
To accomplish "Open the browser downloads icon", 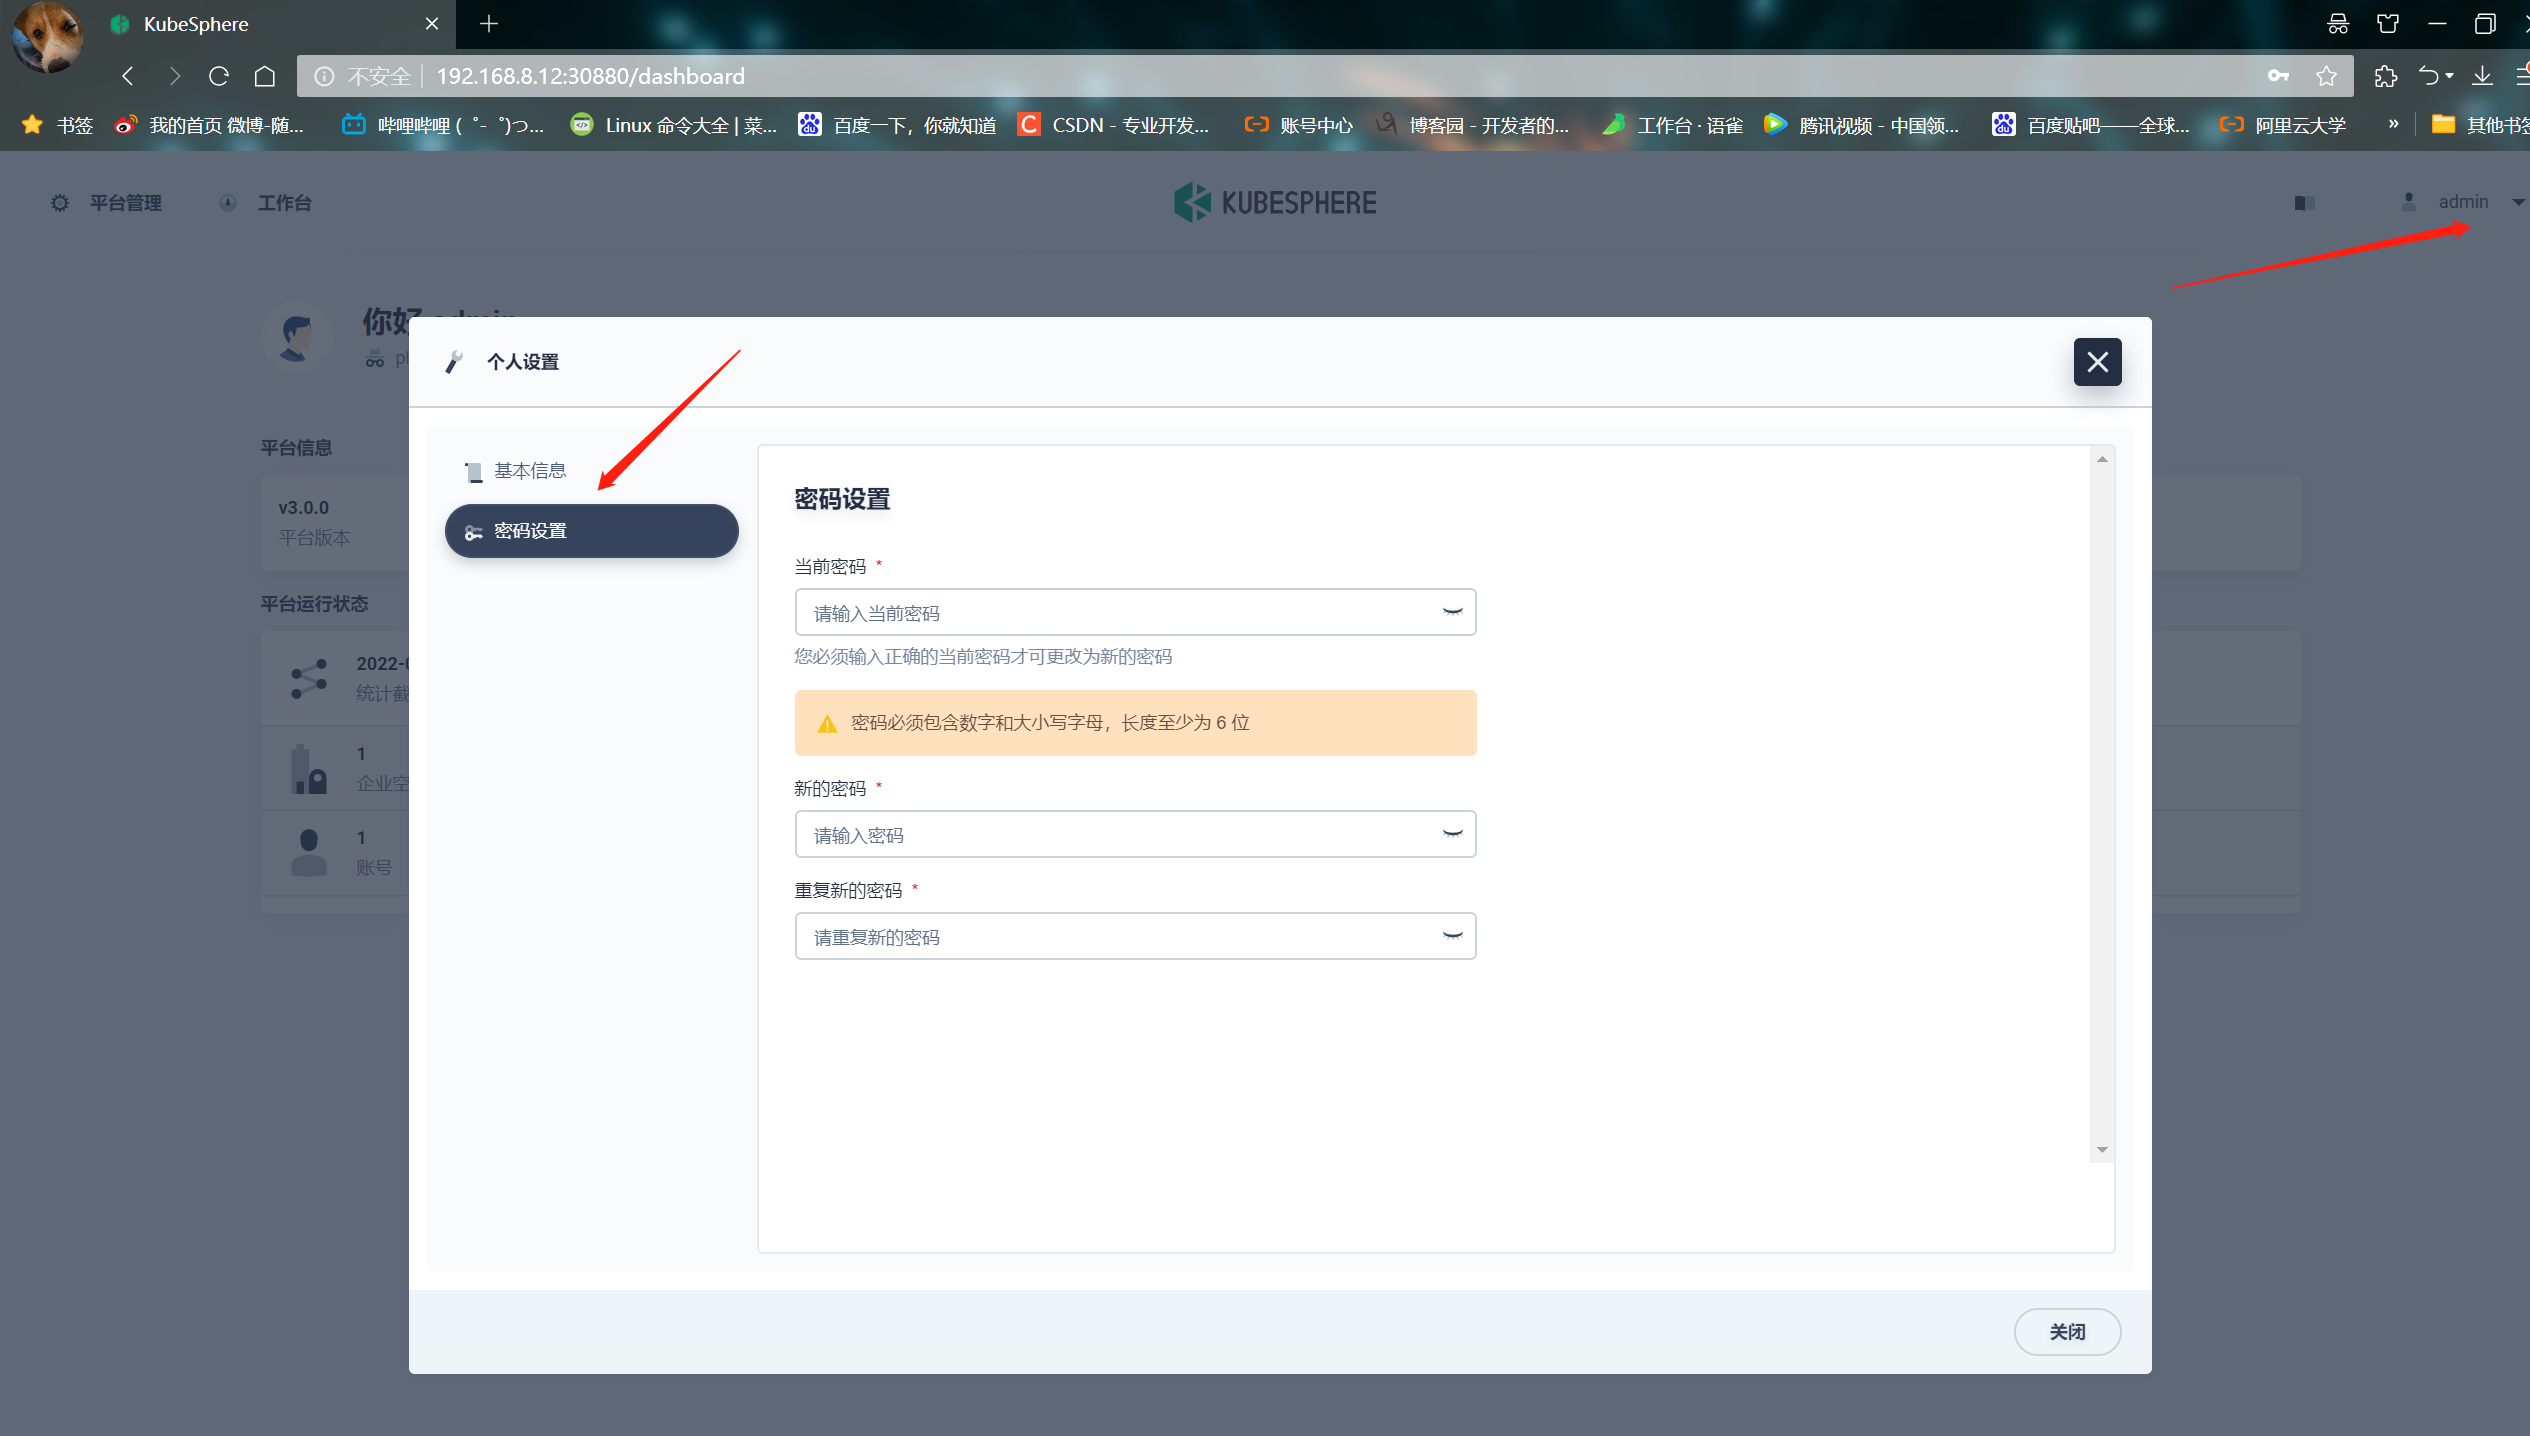I will coord(2482,76).
